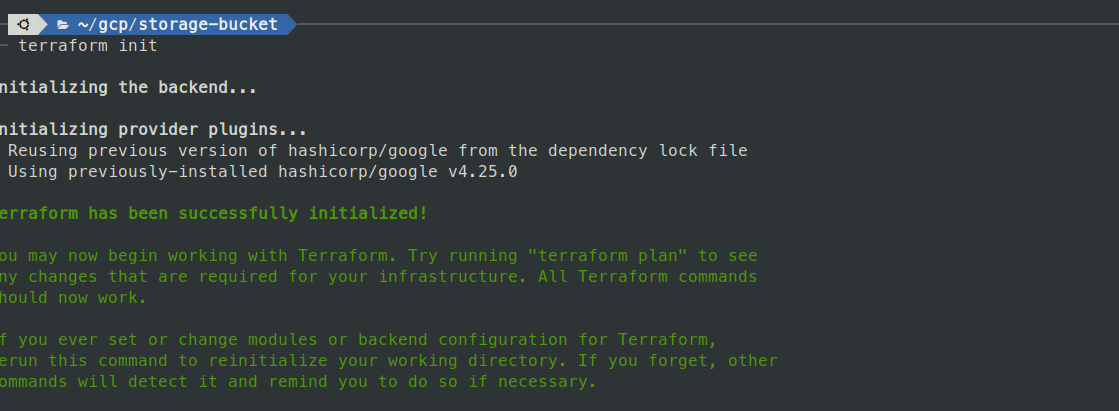
Task: Click the open folder icon in prompt
Action: pyautogui.click(x=63, y=24)
